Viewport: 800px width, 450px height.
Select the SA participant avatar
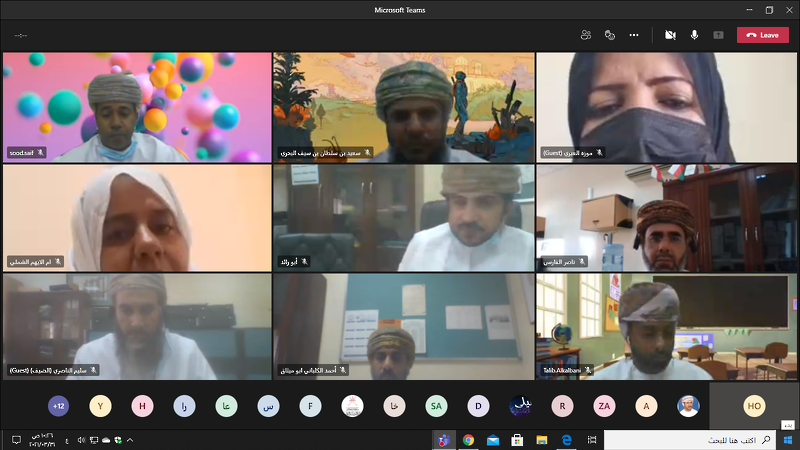(x=436, y=406)
